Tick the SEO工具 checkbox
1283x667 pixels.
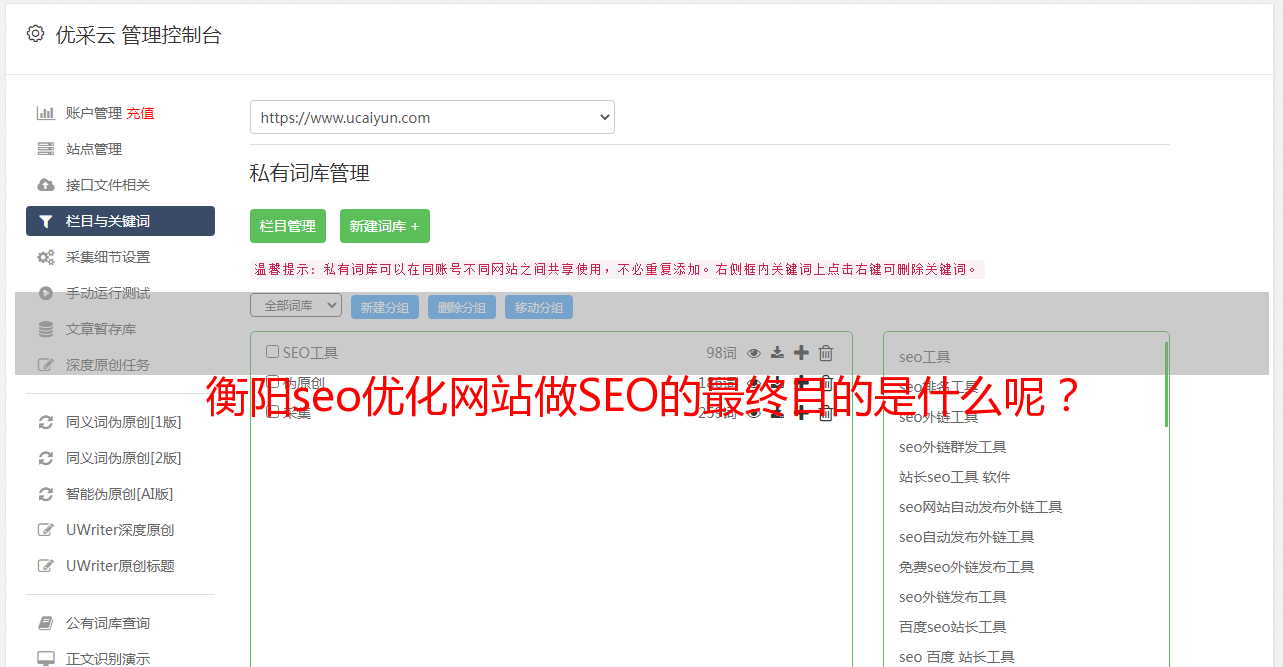272,352
